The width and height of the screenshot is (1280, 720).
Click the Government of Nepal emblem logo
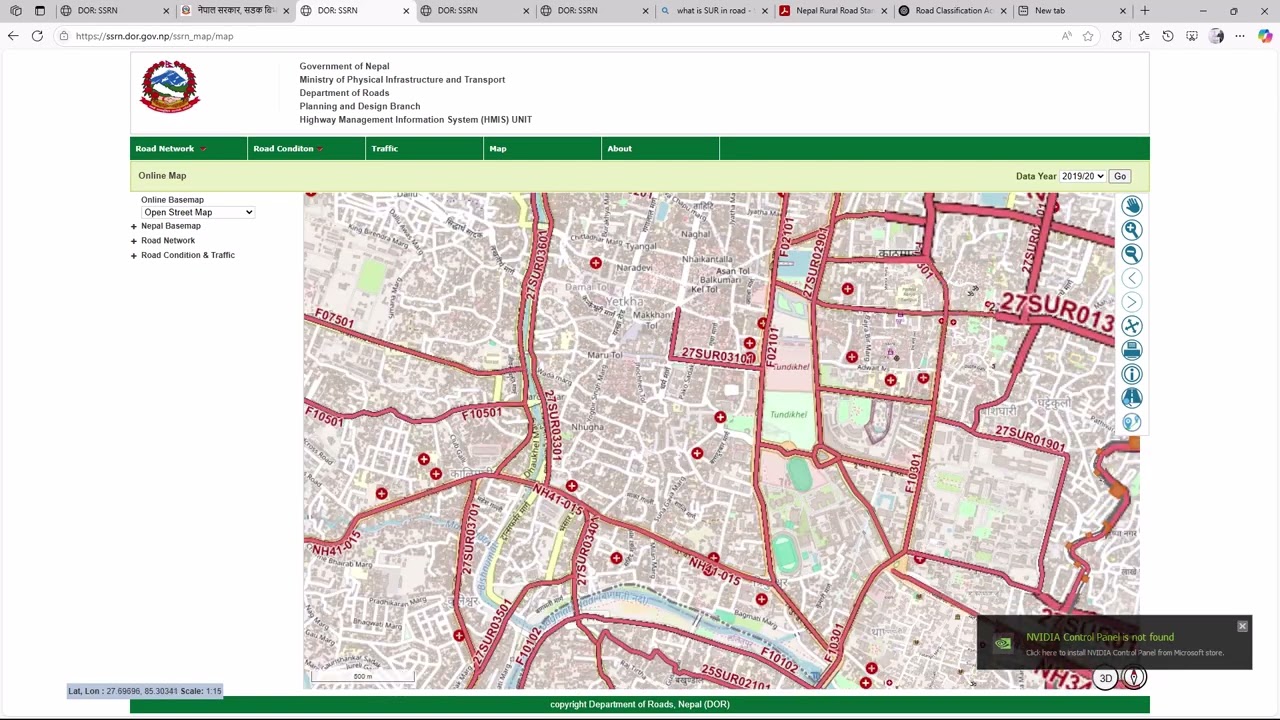point(170,86)
